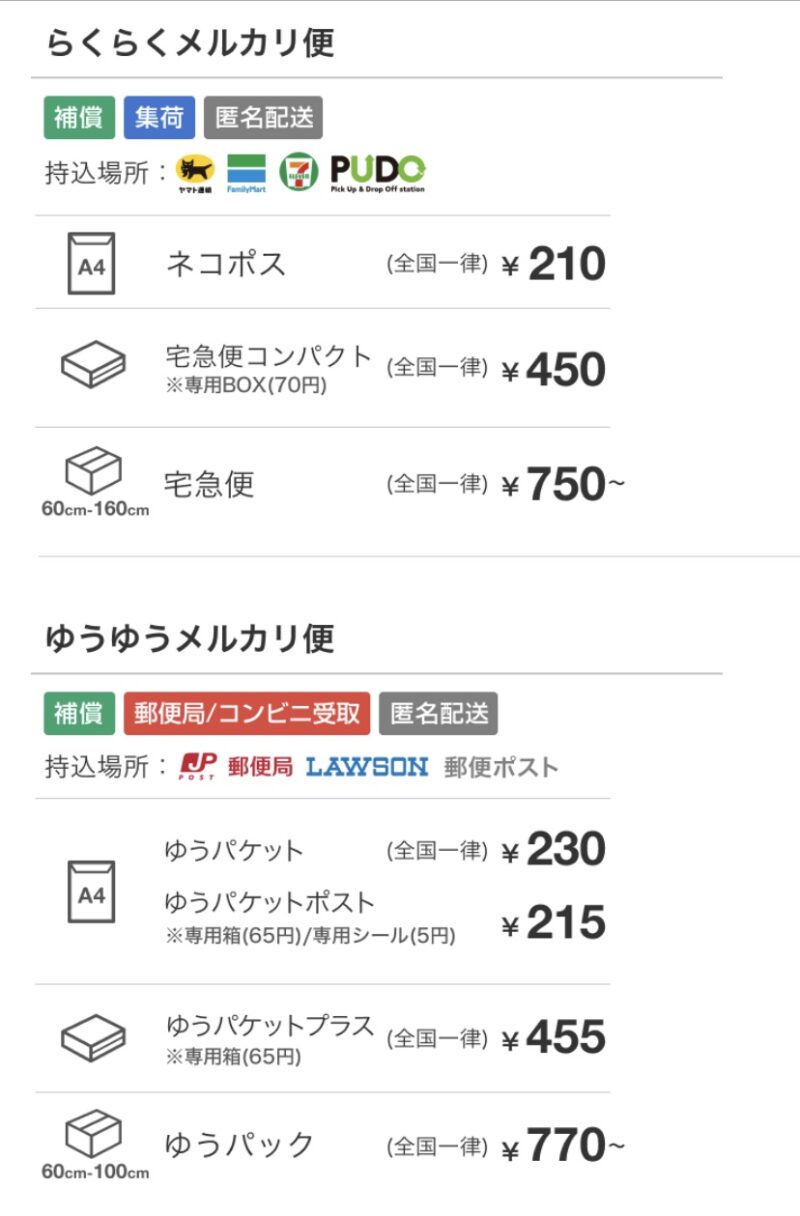Select the green 補償 badge under らくらくメルカリ便
This screenshot has height=1216, width=800.
pos(79,117)
